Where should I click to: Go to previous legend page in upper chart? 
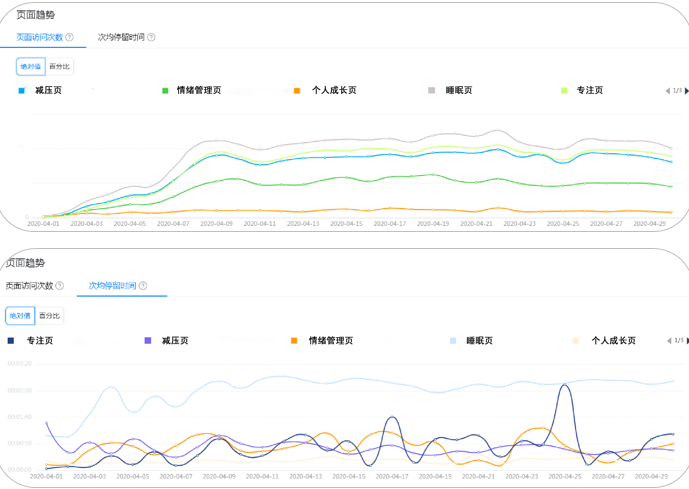(x=668, y=91)
